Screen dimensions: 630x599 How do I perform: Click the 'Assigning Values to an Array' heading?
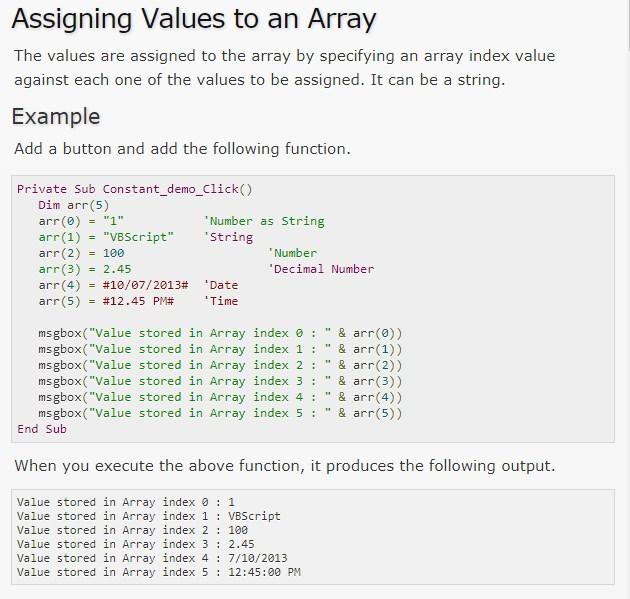194,18
